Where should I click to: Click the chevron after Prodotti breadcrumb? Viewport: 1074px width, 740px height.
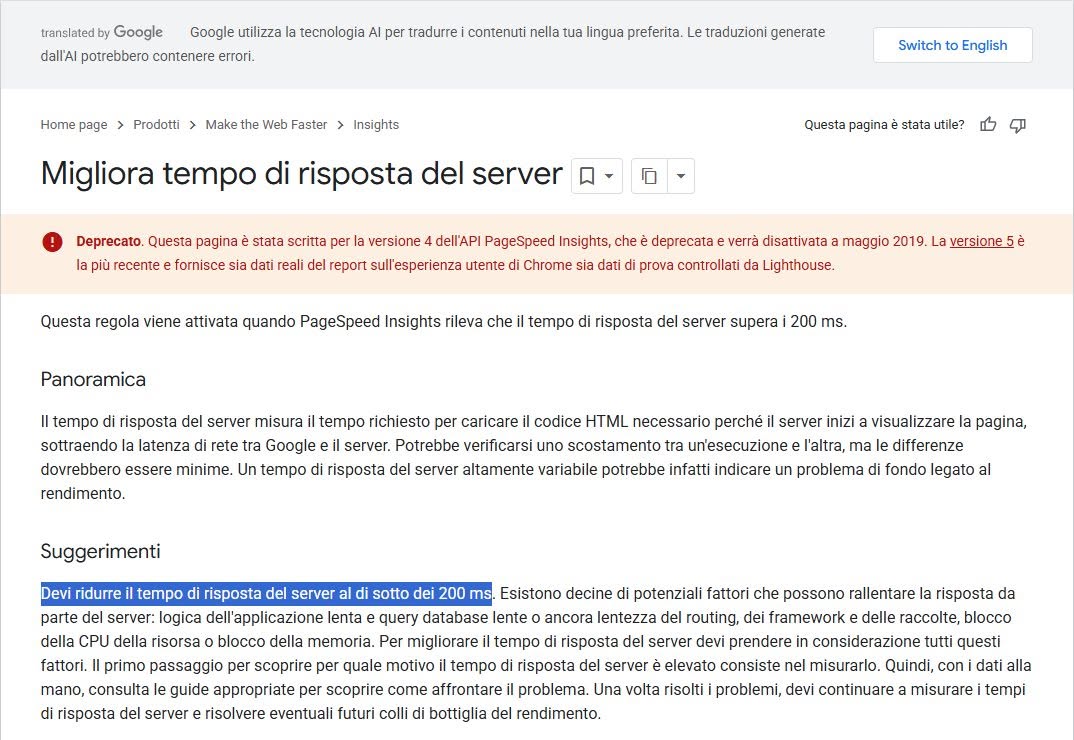point(192,125)
